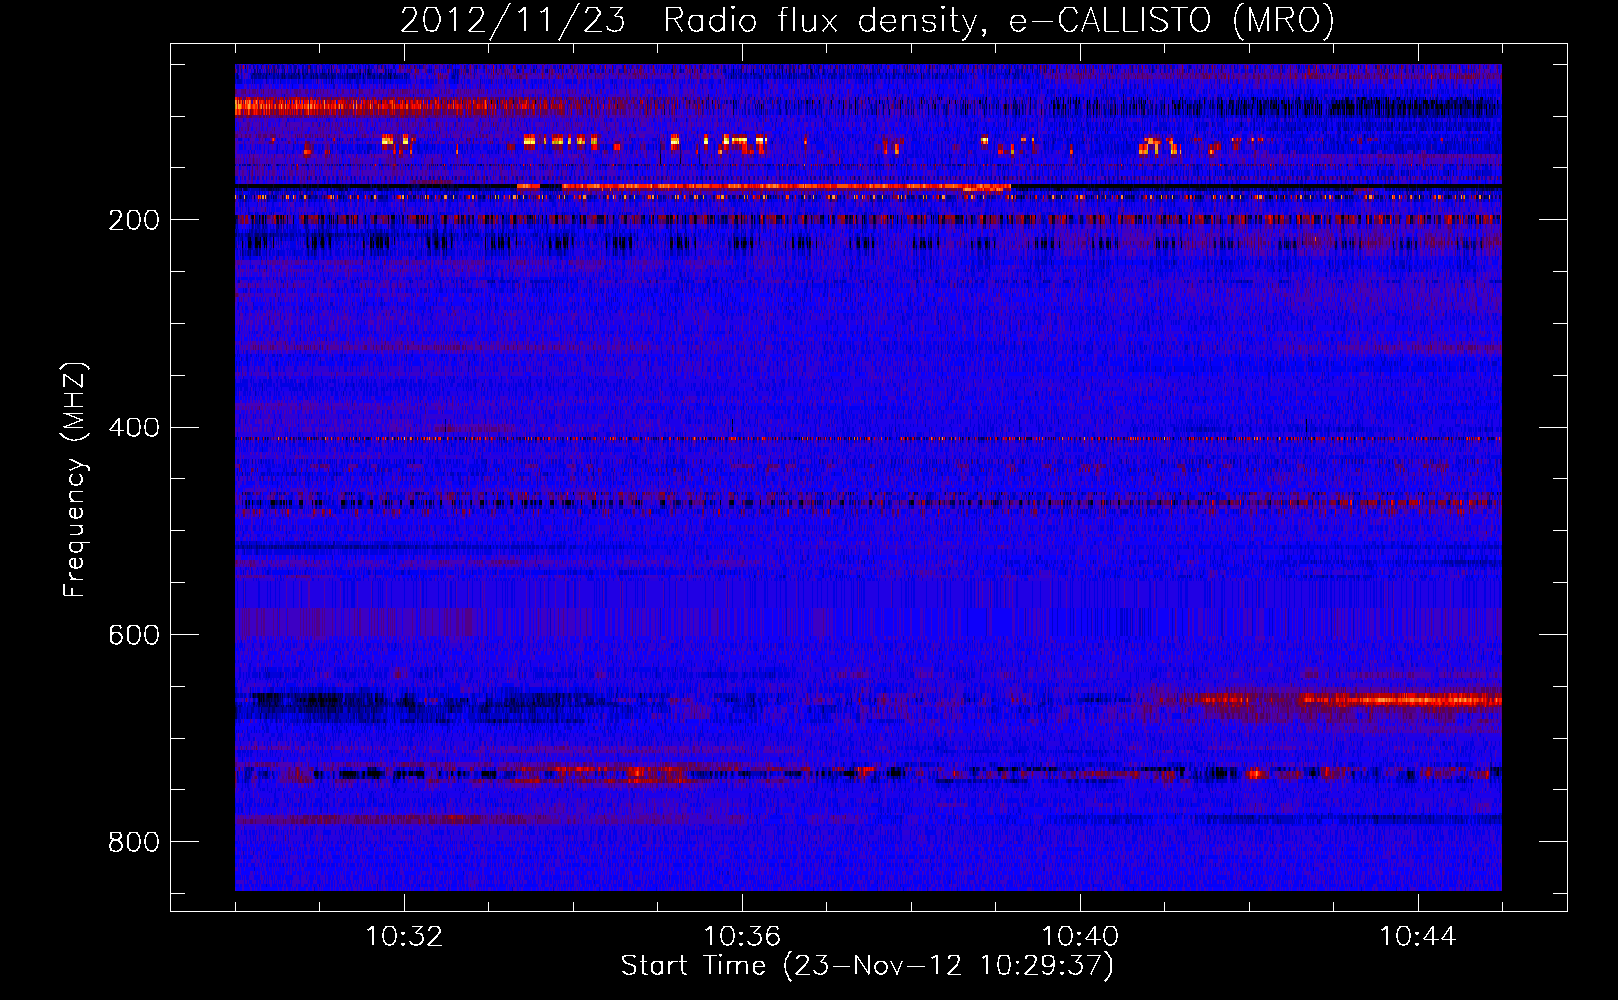
Task: Click the 'Frequency (MHZ)' axis label
Action: pyautogui.click(x=74, y=480)
